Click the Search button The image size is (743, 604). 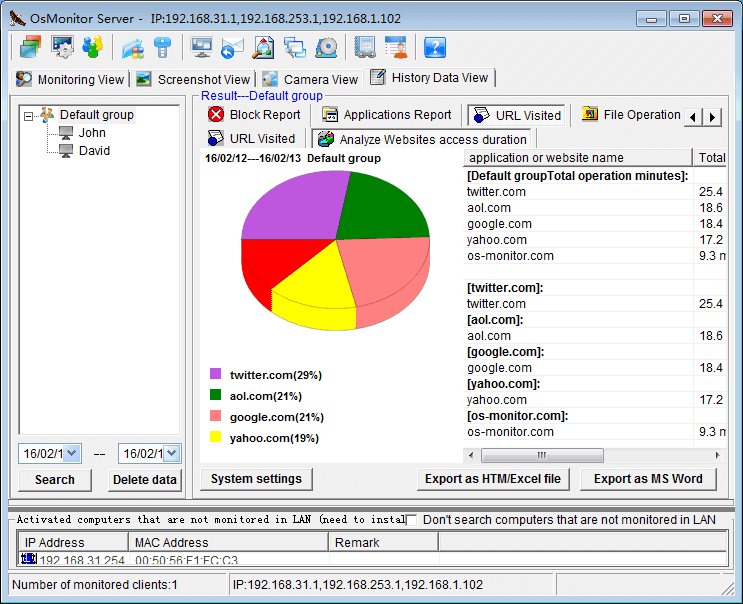[54, 480]
